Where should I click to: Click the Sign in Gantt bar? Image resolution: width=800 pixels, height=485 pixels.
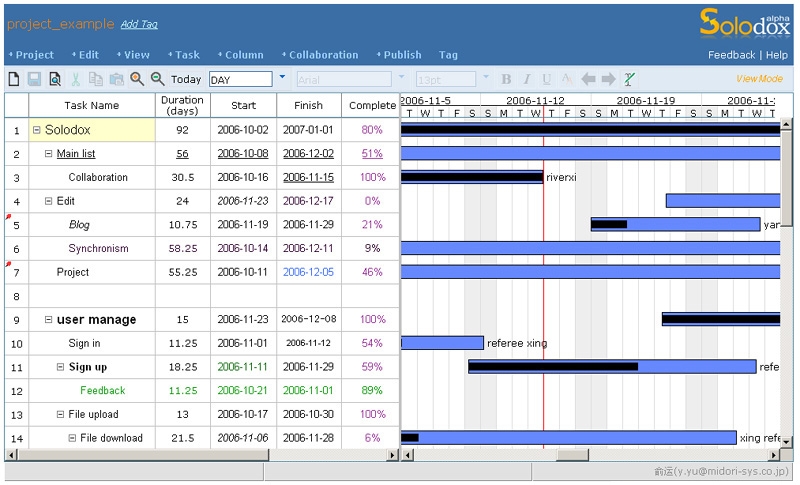click(442, 343)
